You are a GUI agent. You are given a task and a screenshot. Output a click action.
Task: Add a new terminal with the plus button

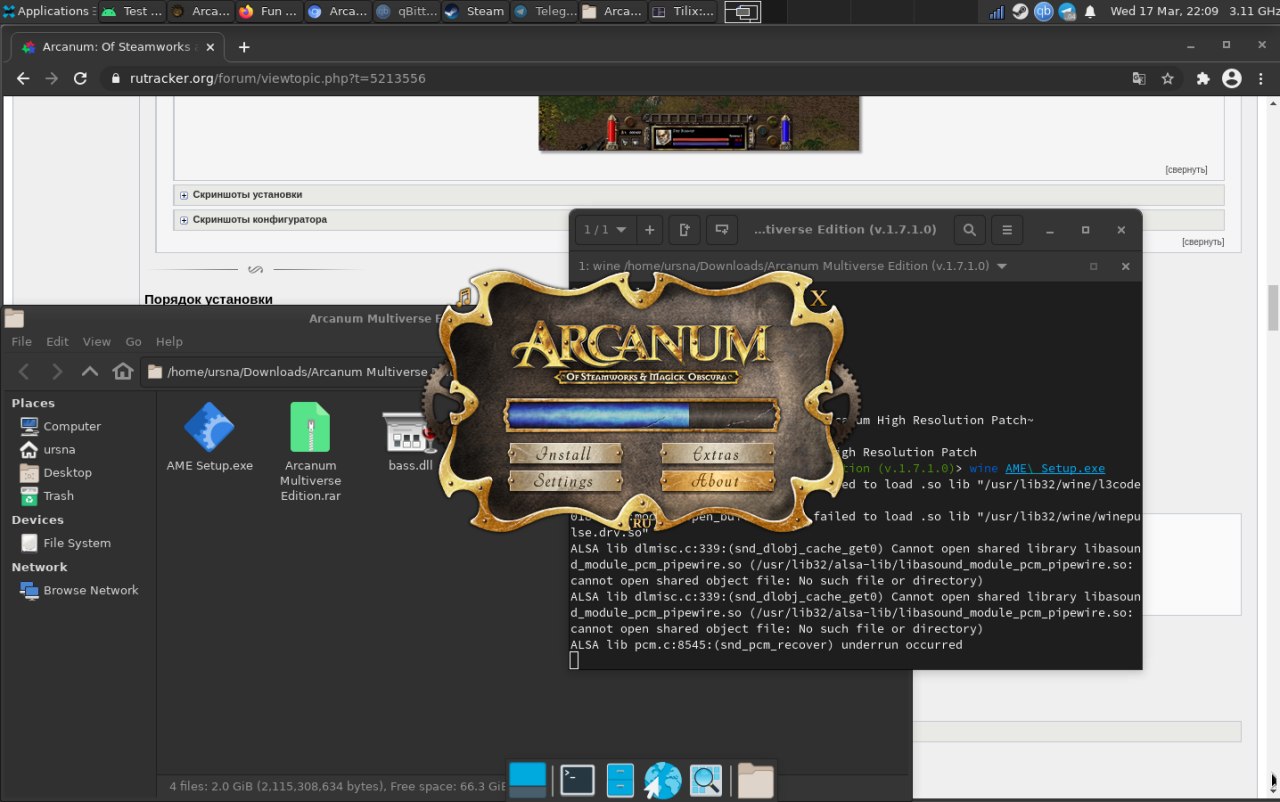pos(649,230)
